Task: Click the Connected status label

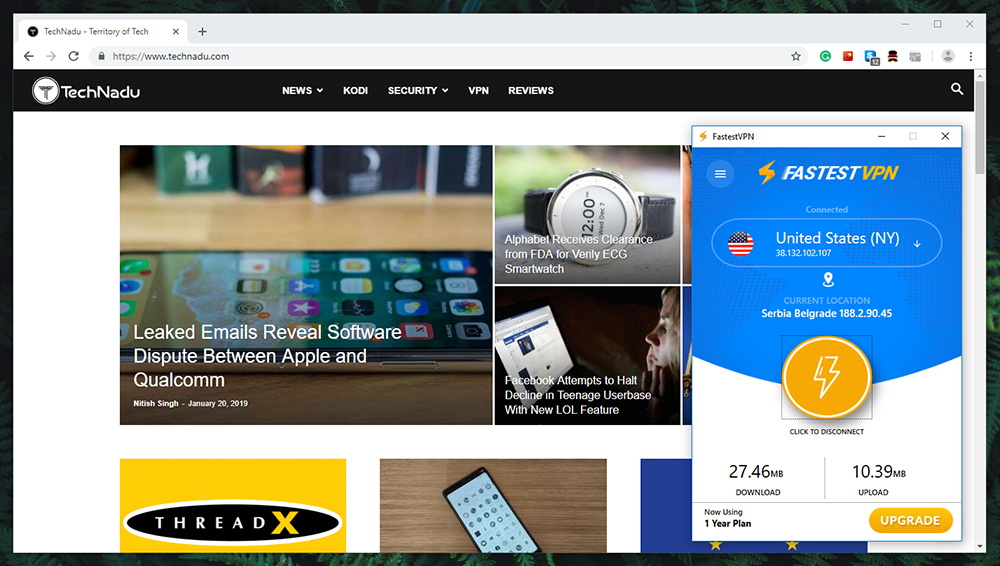Action: 827,209
